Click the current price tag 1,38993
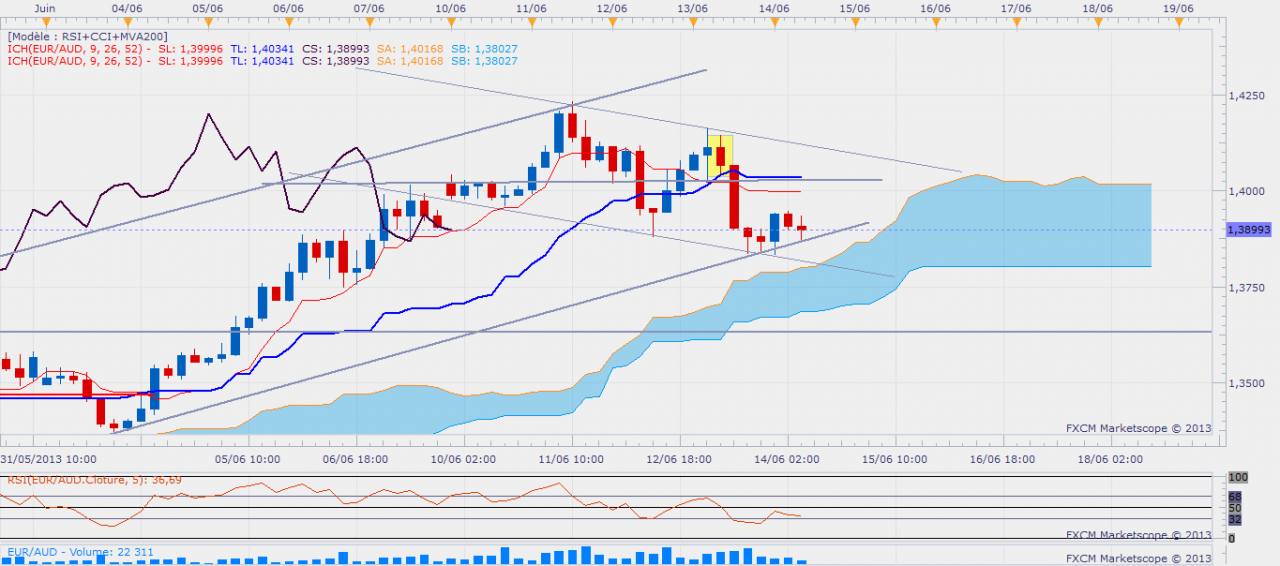The width and height of the screenshot is (1280, 566). (1248, 229)
